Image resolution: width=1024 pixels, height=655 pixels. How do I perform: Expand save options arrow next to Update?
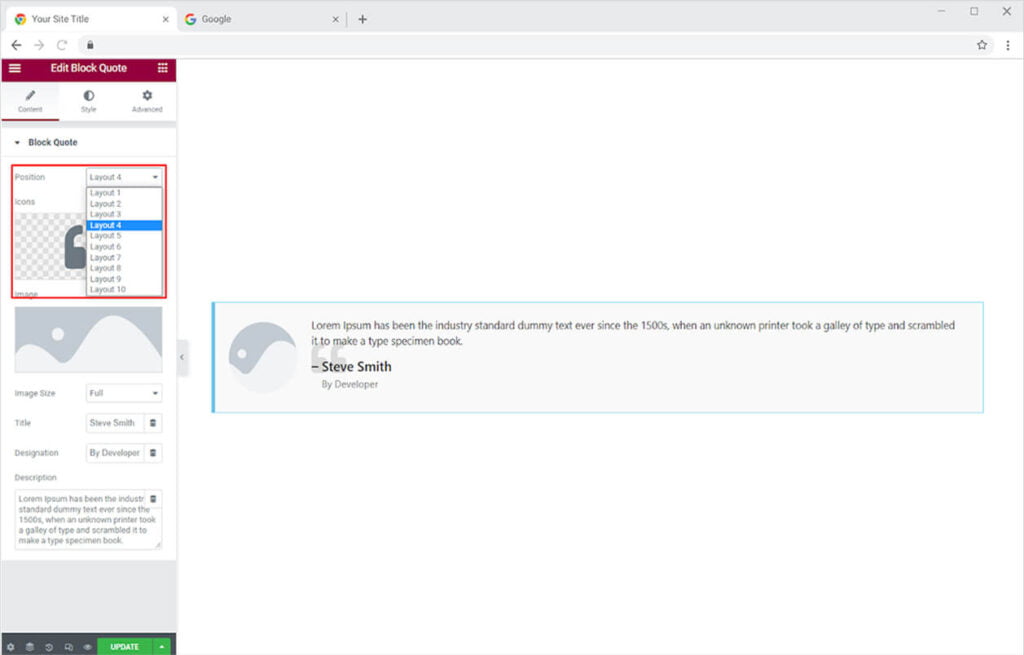pos(162,647)
